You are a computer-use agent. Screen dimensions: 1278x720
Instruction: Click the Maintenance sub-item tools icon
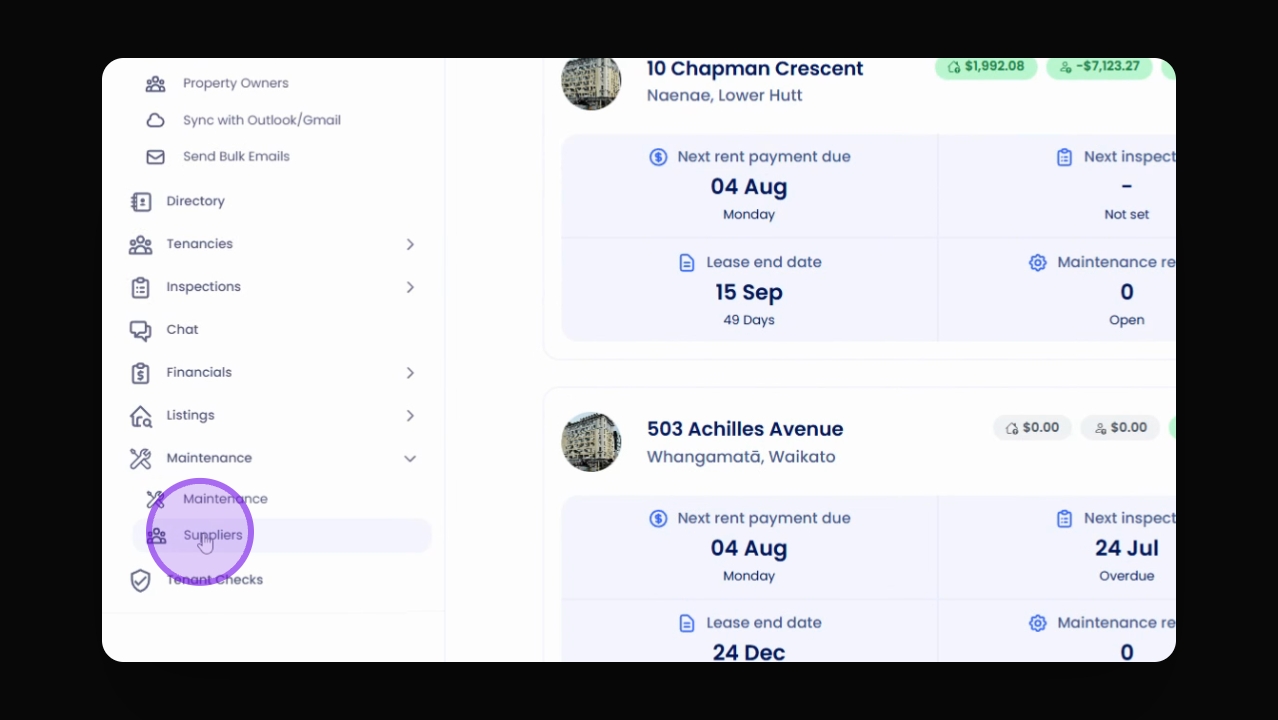click(155, 499)
